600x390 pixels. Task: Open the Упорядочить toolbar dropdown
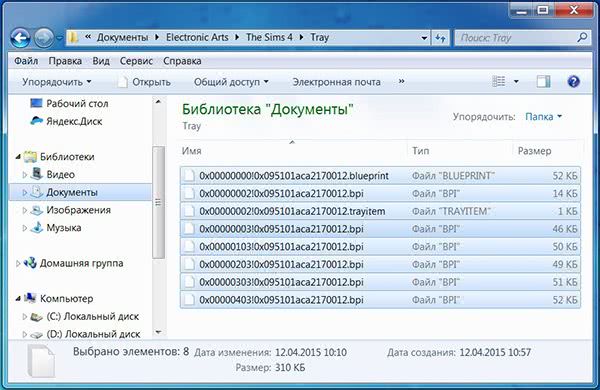[57, 82]
